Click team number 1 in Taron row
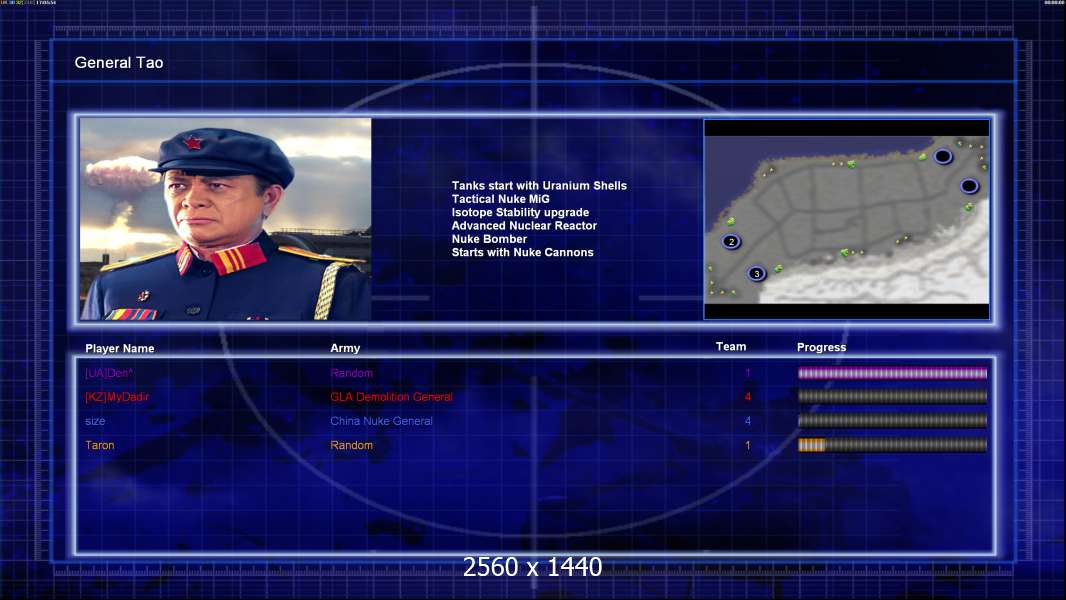 [x=748, y=445]
